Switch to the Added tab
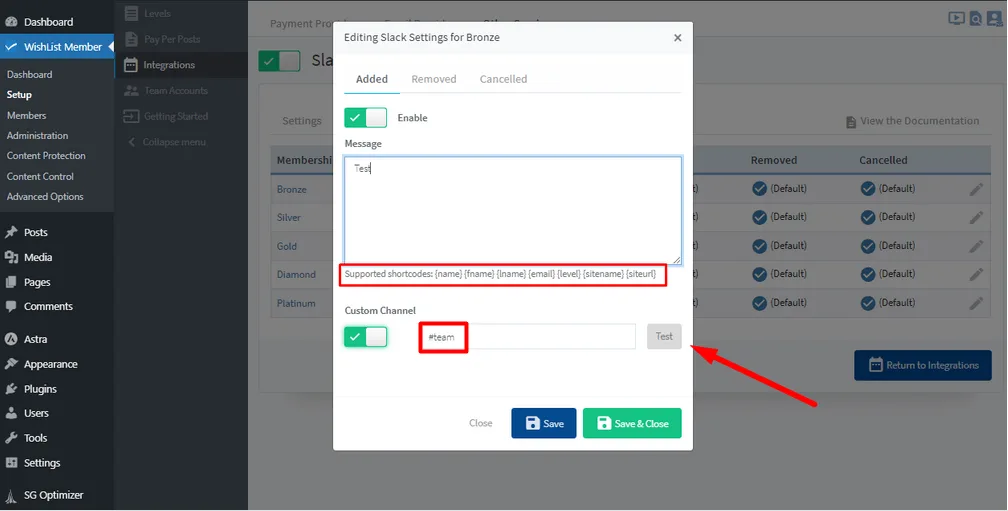Viewport: 1008px width, 511px height. pyautogui.click(x=372, y=79)
